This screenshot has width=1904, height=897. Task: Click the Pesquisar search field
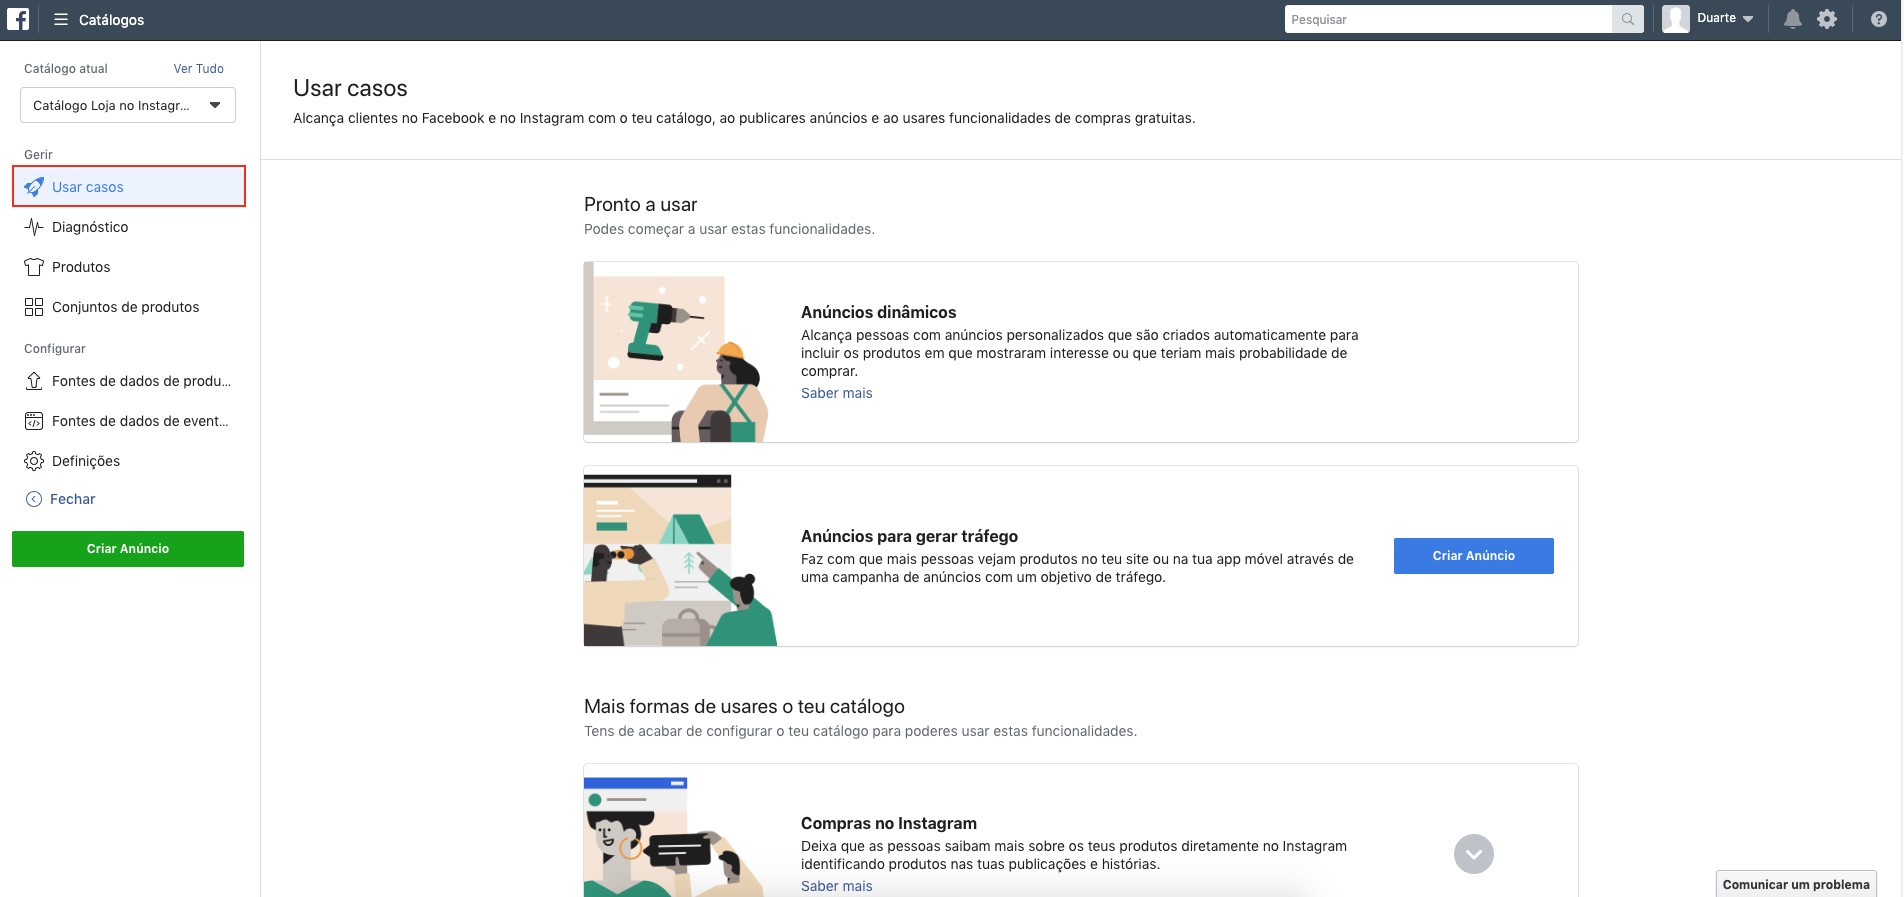coord(1448,19)
